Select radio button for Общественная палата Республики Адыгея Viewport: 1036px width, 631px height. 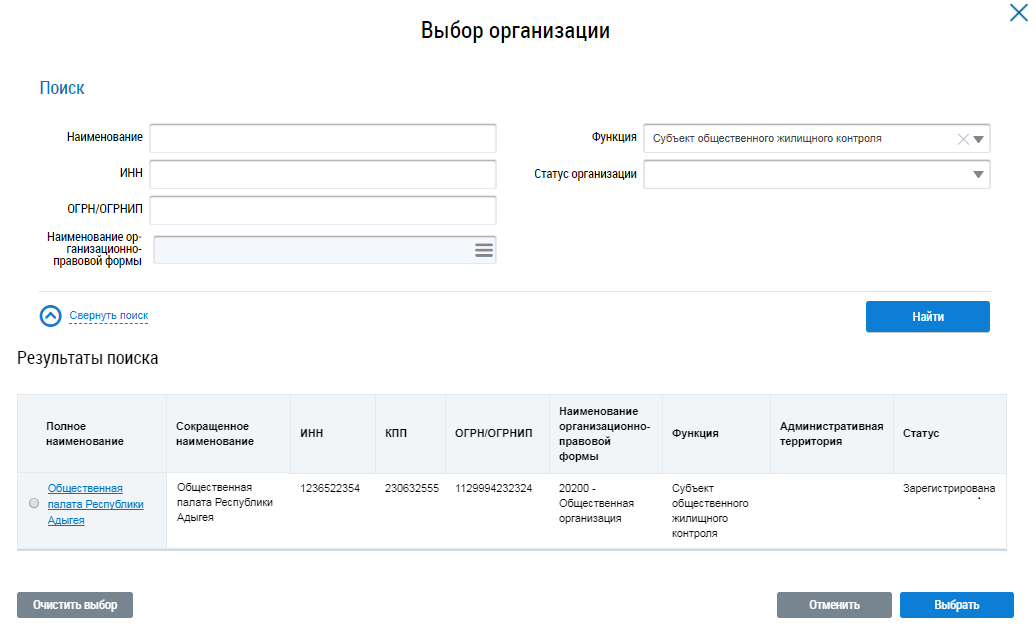pyautogui.click(x=34, y=504)
